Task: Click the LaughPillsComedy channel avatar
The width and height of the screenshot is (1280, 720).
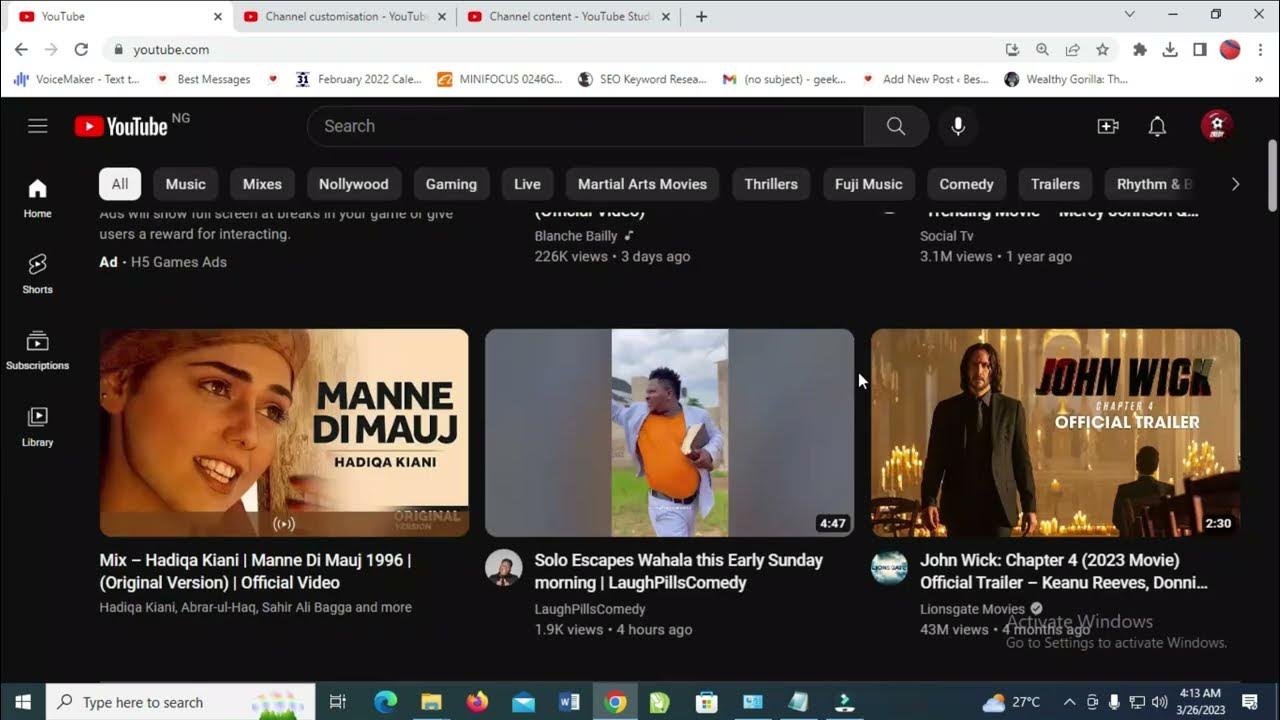Action: (503, 567)
